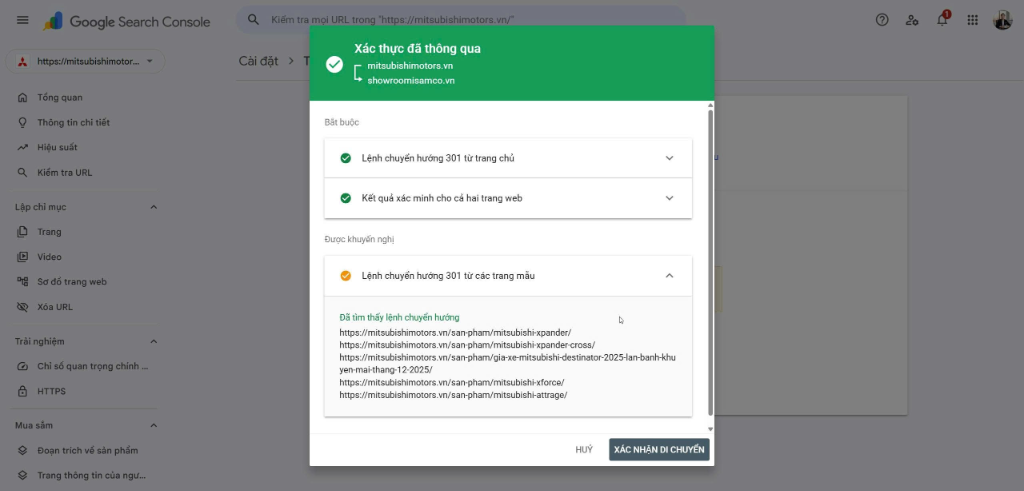1024x491 pixels.
Task: Open the property selector dropdown
Action: tap(85, 61)
